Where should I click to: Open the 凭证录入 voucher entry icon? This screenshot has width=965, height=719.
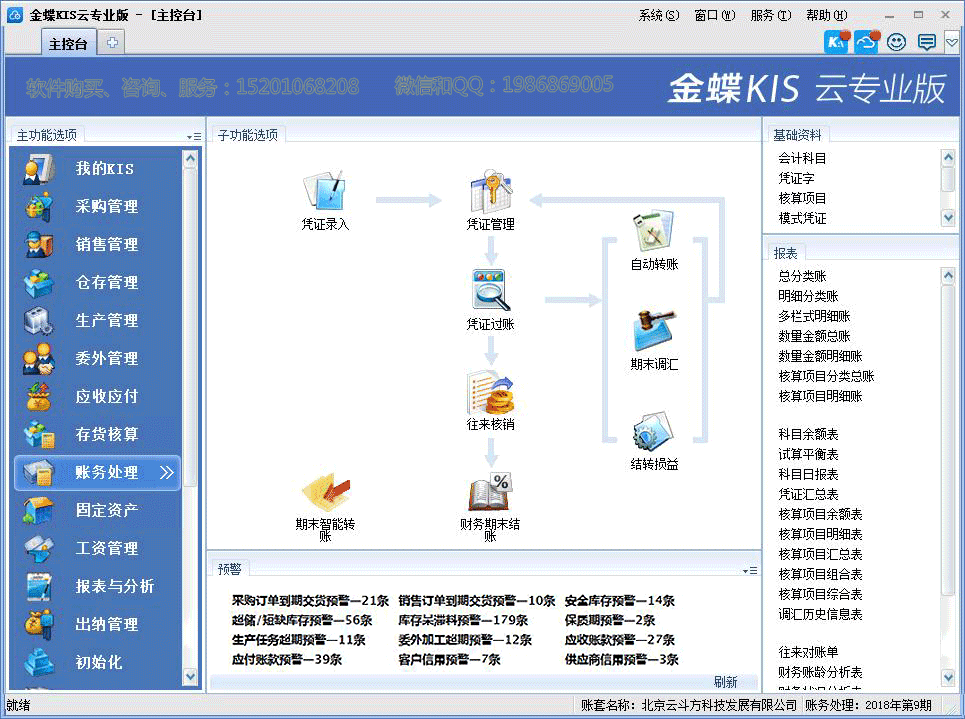pyautogui.click(x=325, y=191)
